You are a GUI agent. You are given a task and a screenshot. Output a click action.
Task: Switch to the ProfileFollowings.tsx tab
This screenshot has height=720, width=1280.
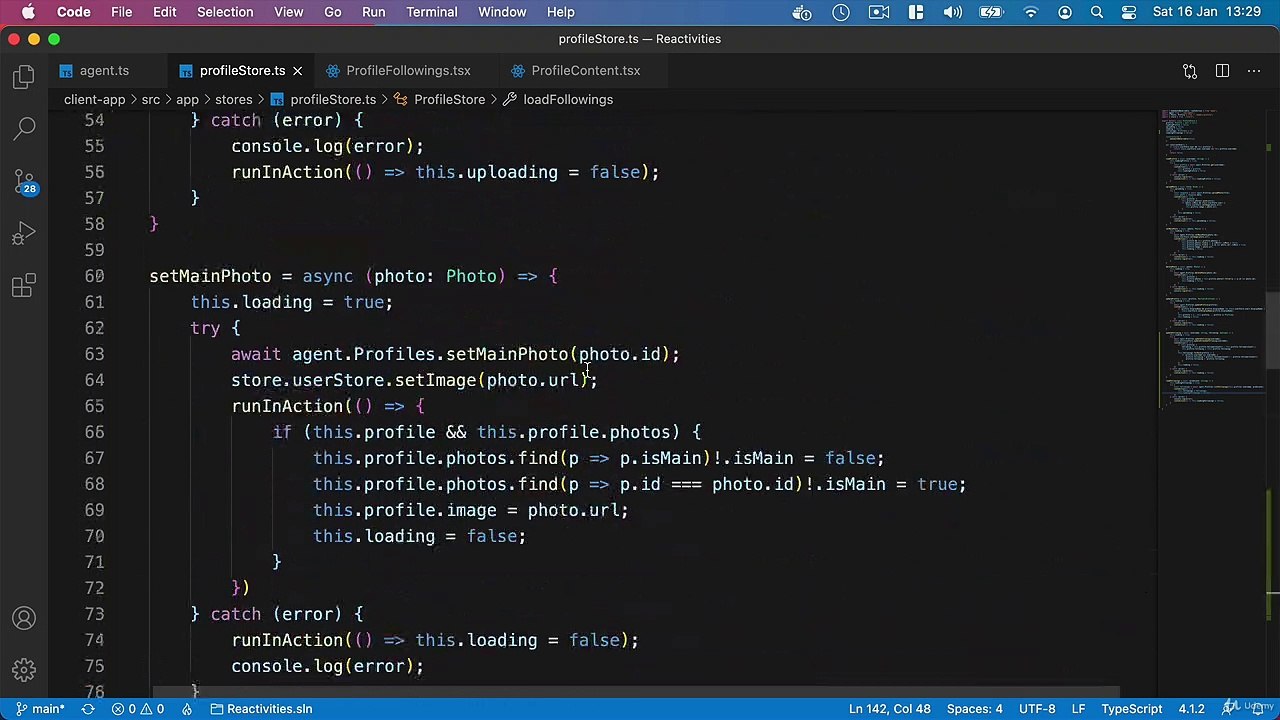click(408, 71)
